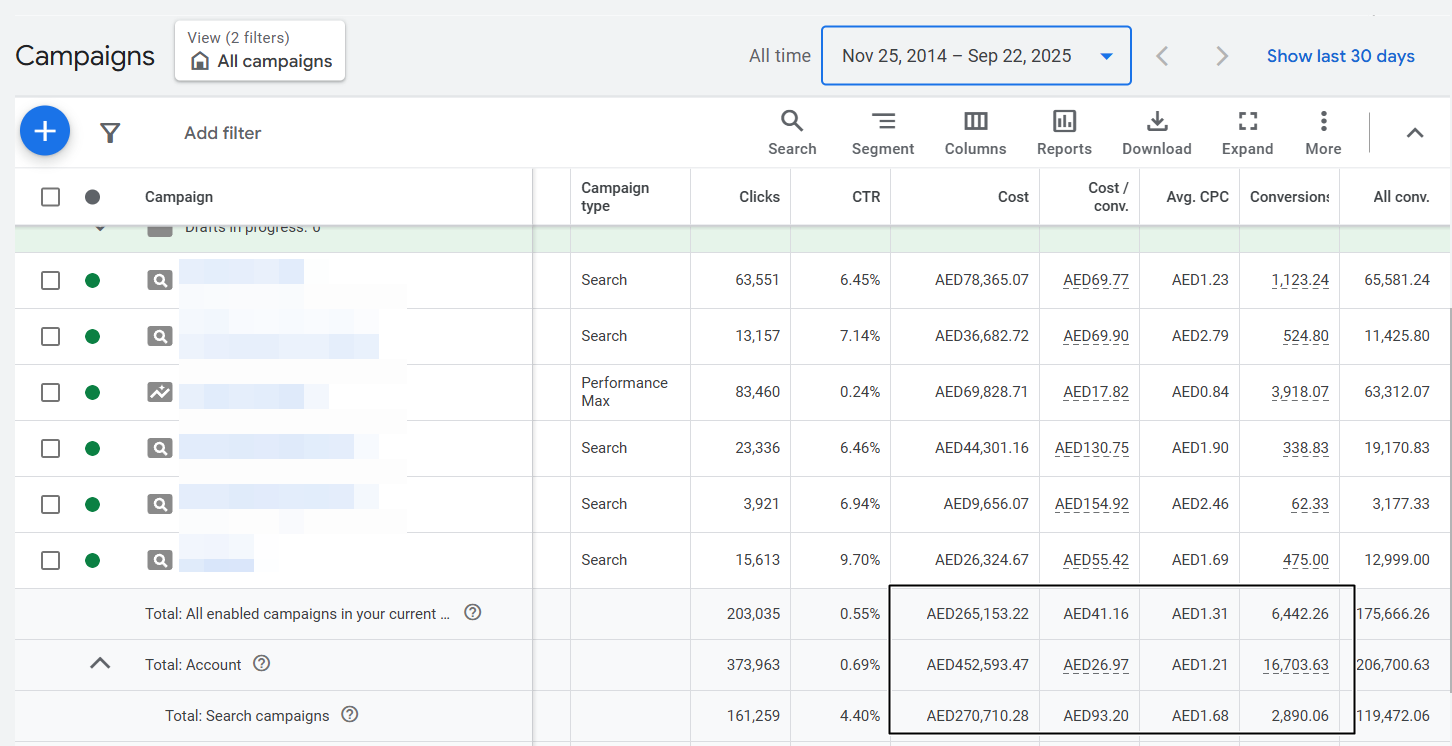Open the Segment tool
This screenshot has width=1452, height=746.
pos(882,133)
